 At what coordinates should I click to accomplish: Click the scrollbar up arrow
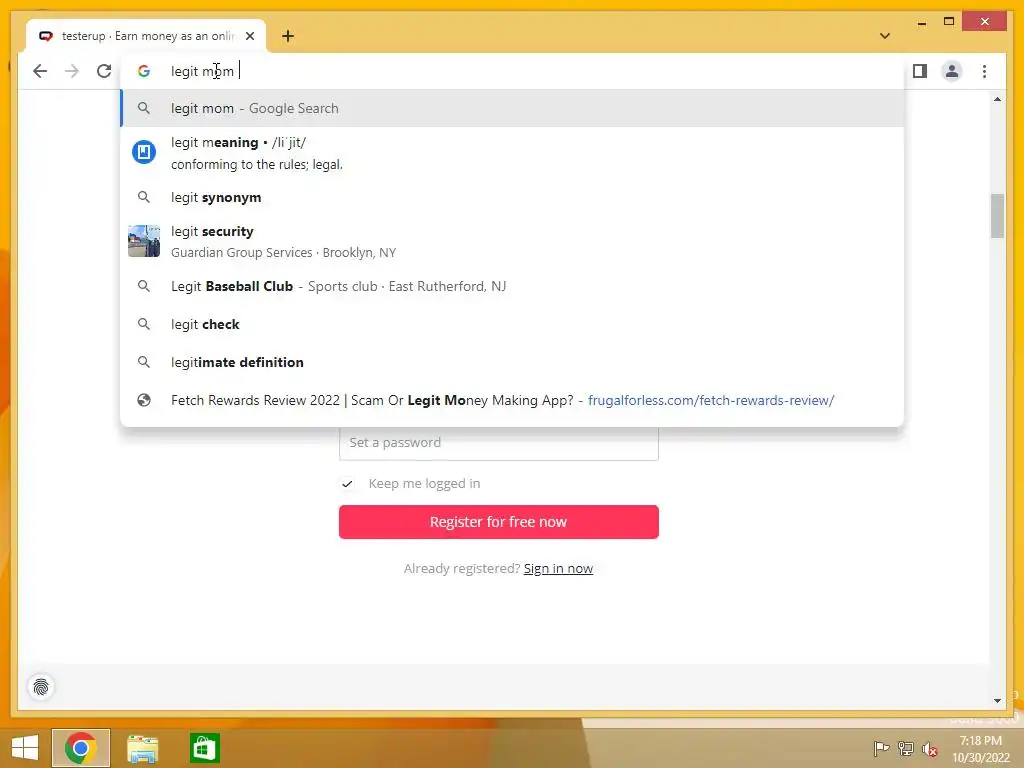[997, 99]
